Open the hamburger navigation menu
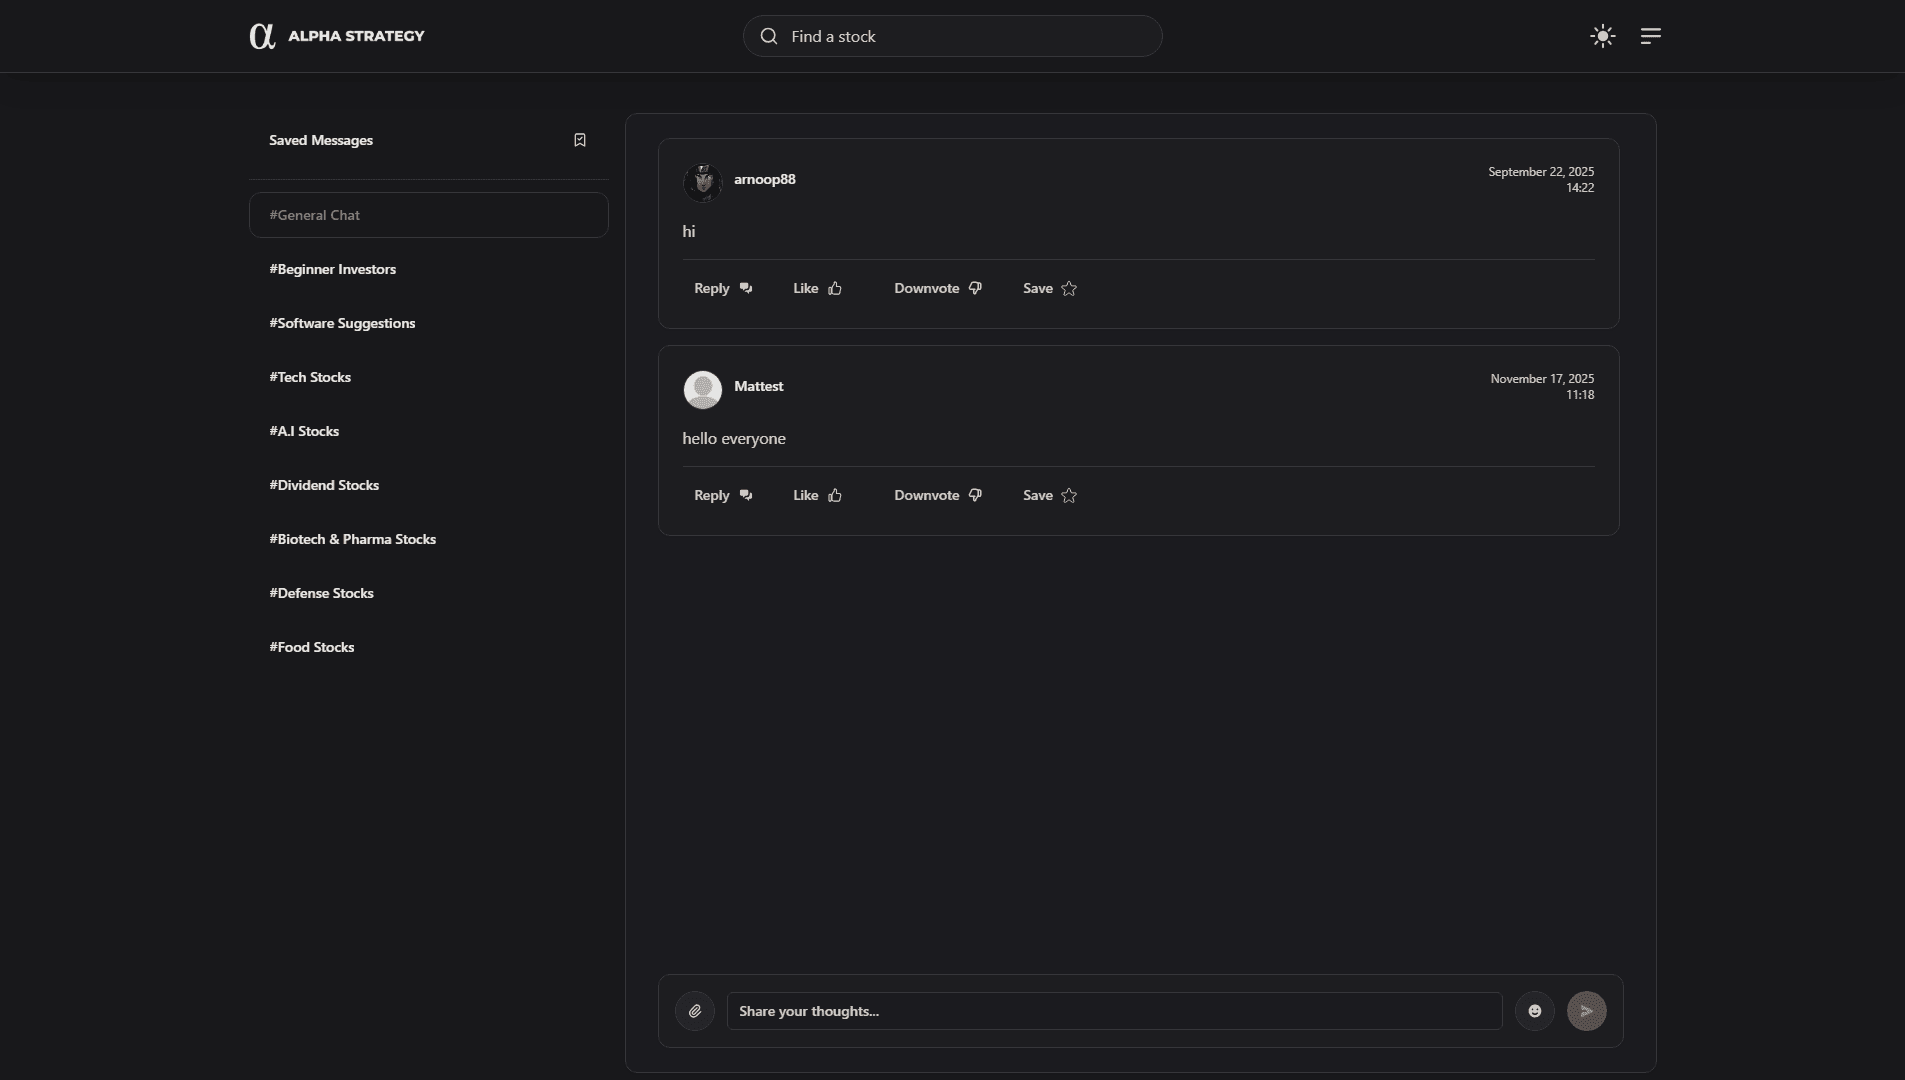Image resolution: width=1905 pixels, height=1080 pixels. [x=1650, y=35]
